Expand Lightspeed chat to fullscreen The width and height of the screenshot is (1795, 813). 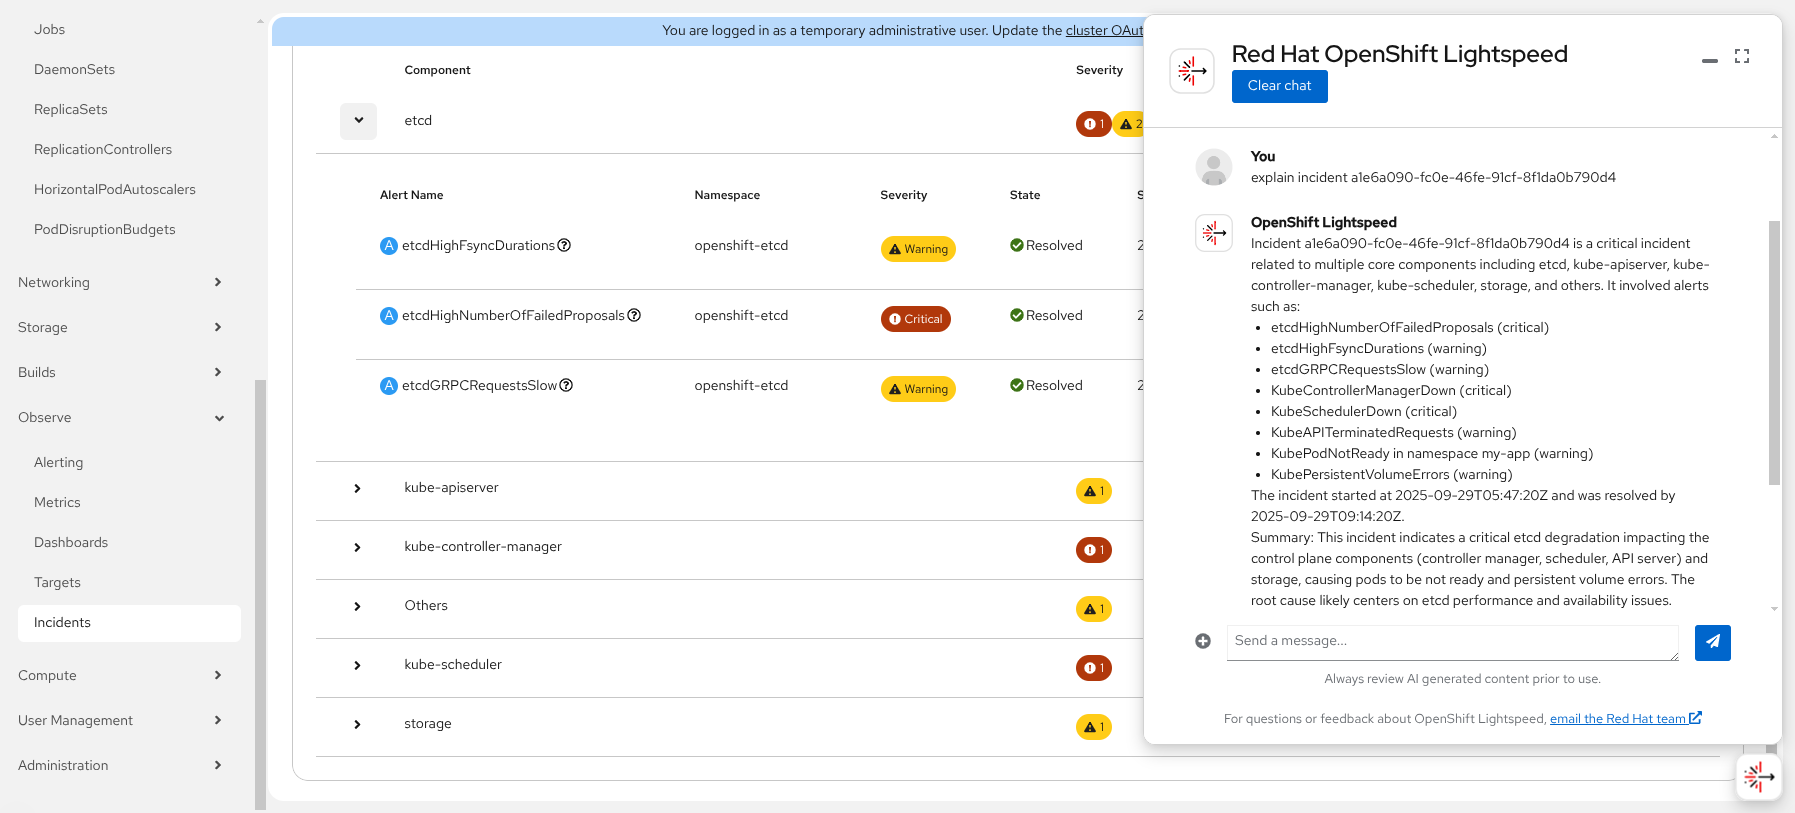[x=1742, y=56]
